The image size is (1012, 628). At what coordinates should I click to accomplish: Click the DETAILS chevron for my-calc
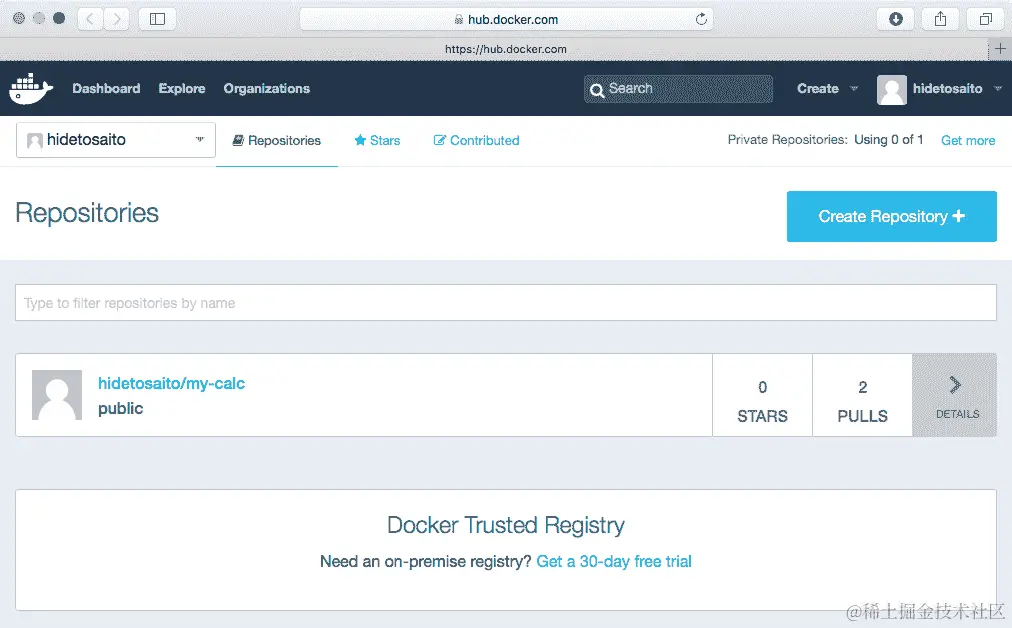click(955, 395)
